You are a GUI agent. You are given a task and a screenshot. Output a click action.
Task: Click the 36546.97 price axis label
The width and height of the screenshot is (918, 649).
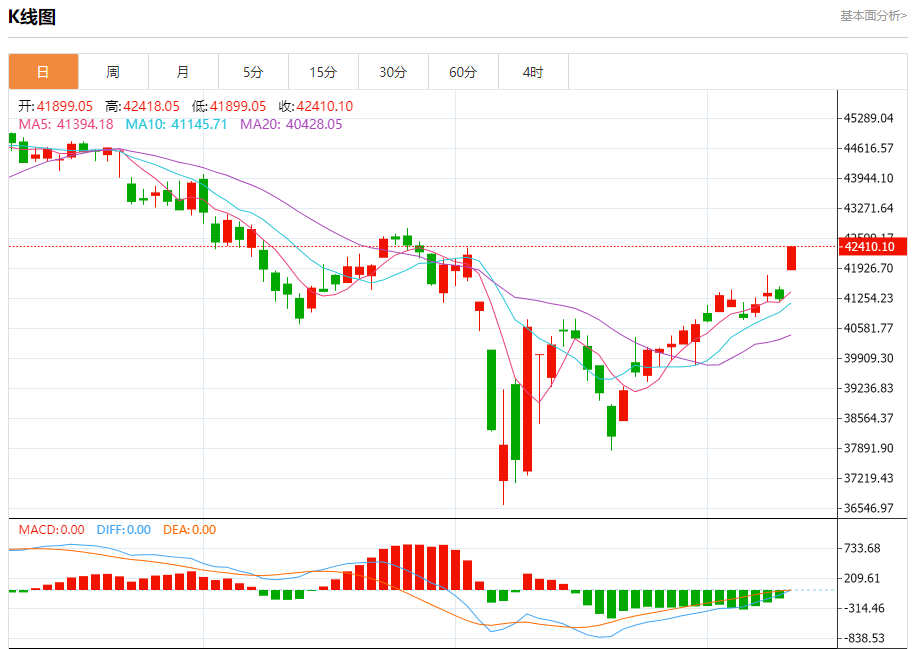pos(869,507)
